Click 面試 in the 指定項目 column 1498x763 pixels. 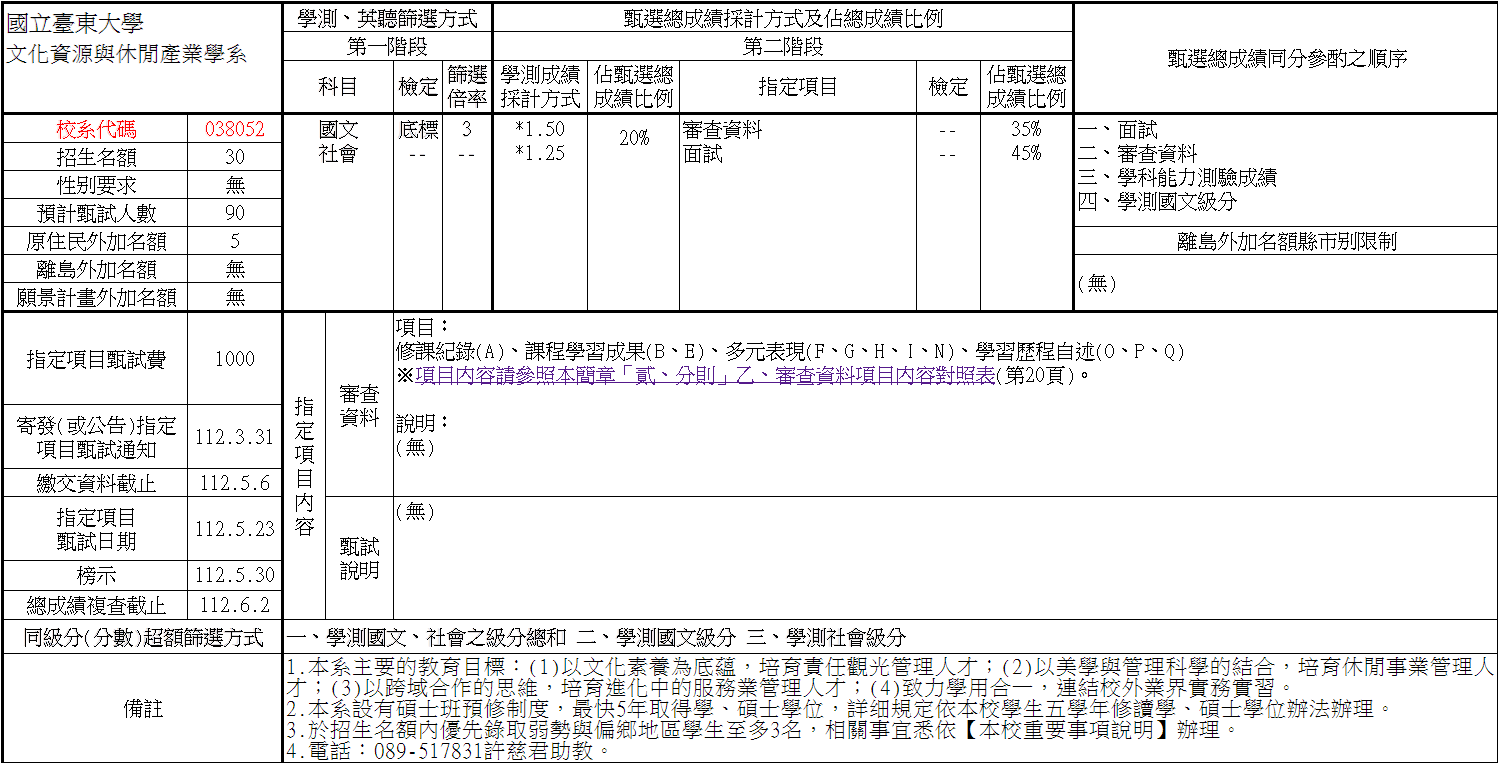pos(702,153)
